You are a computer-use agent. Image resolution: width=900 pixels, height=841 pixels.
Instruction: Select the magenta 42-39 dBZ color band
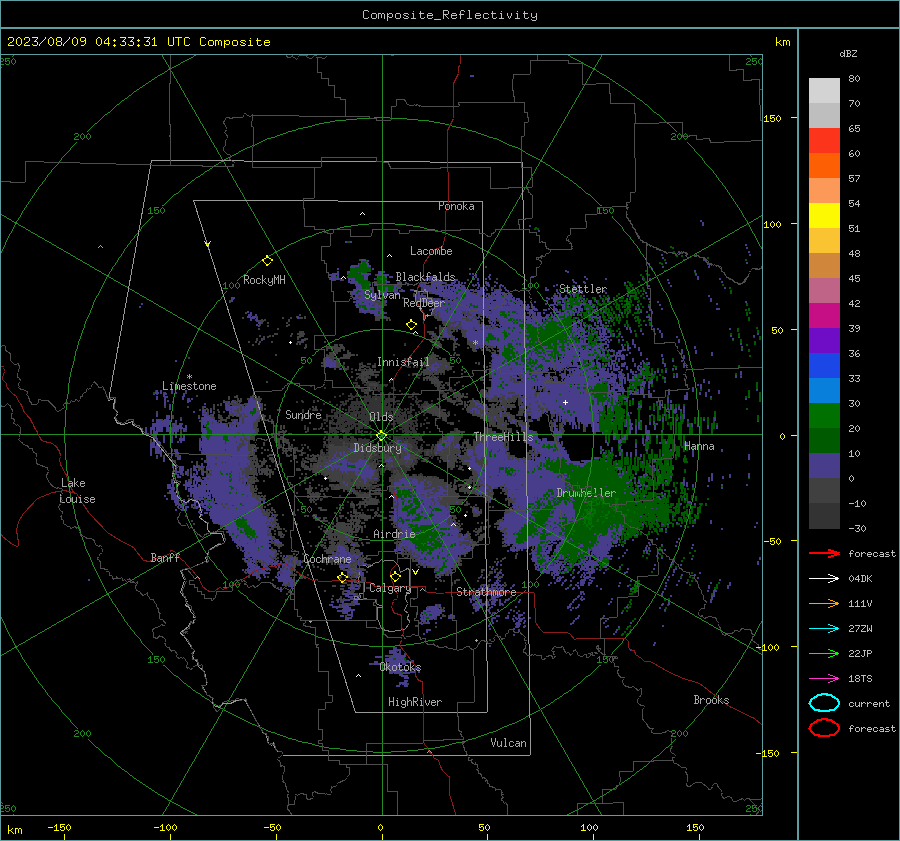[x=824, y=316]
